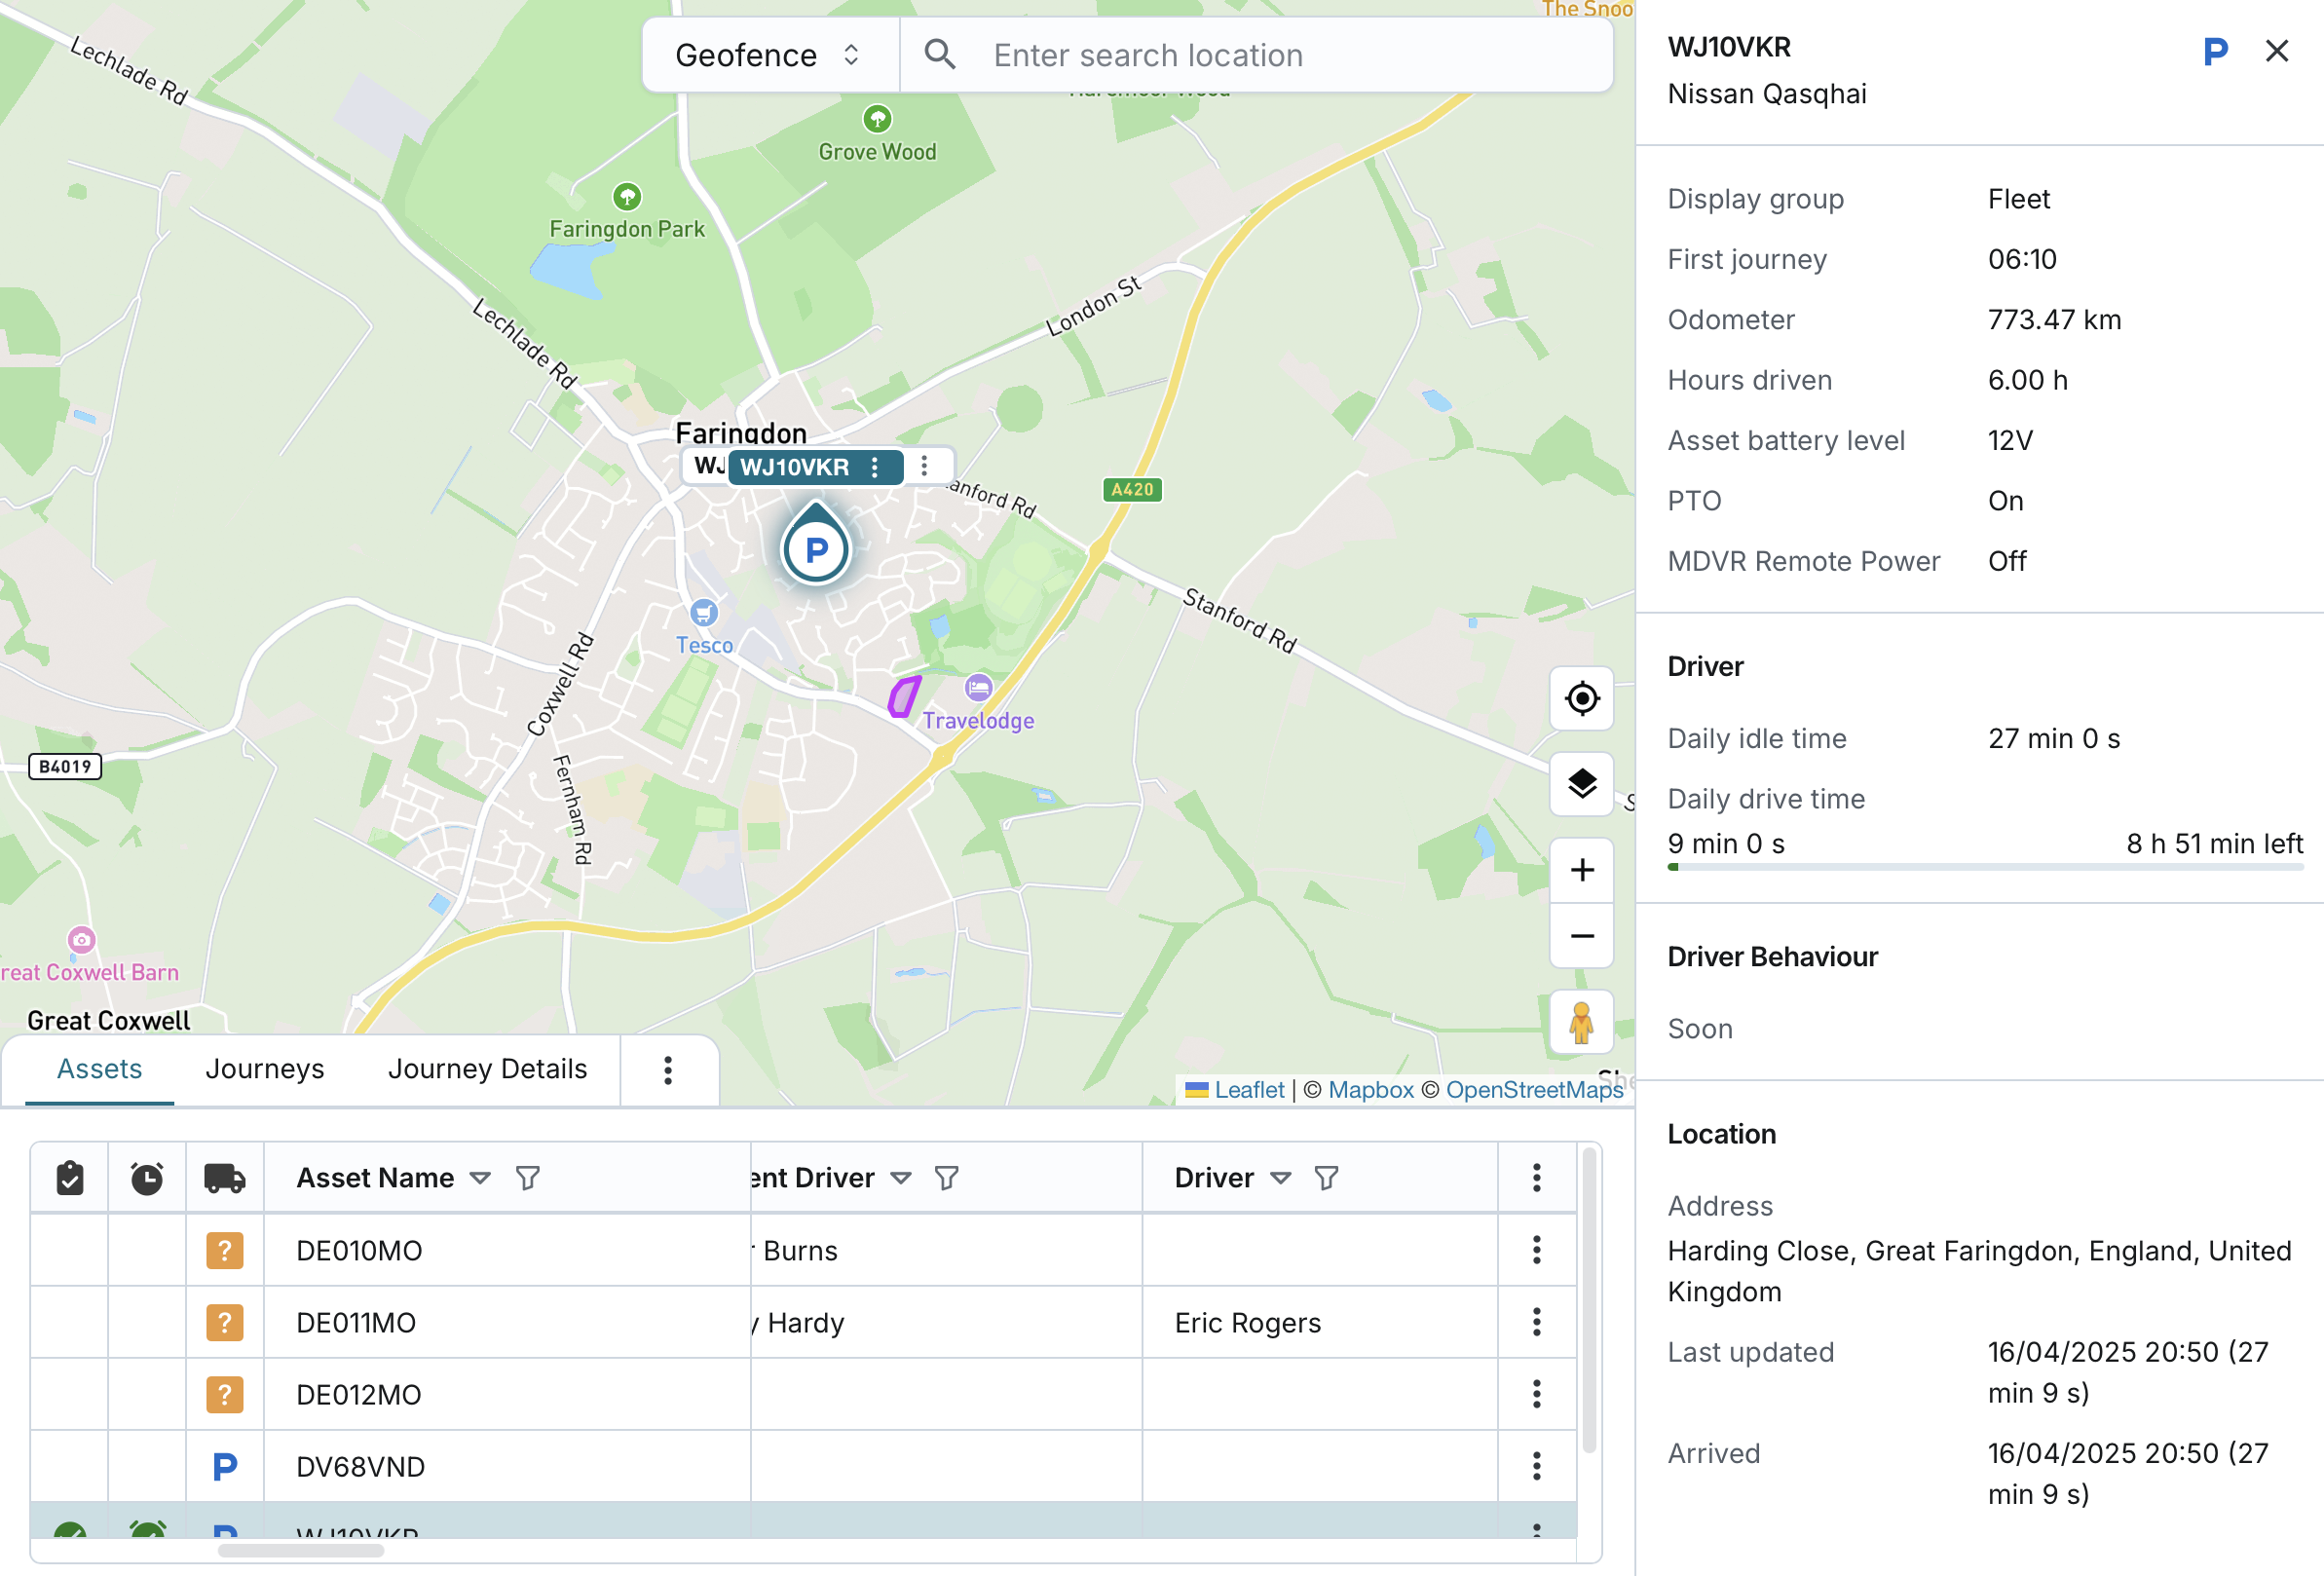Zoom in on the map
The image size is (2324, 1576).
pos(1581,870)
